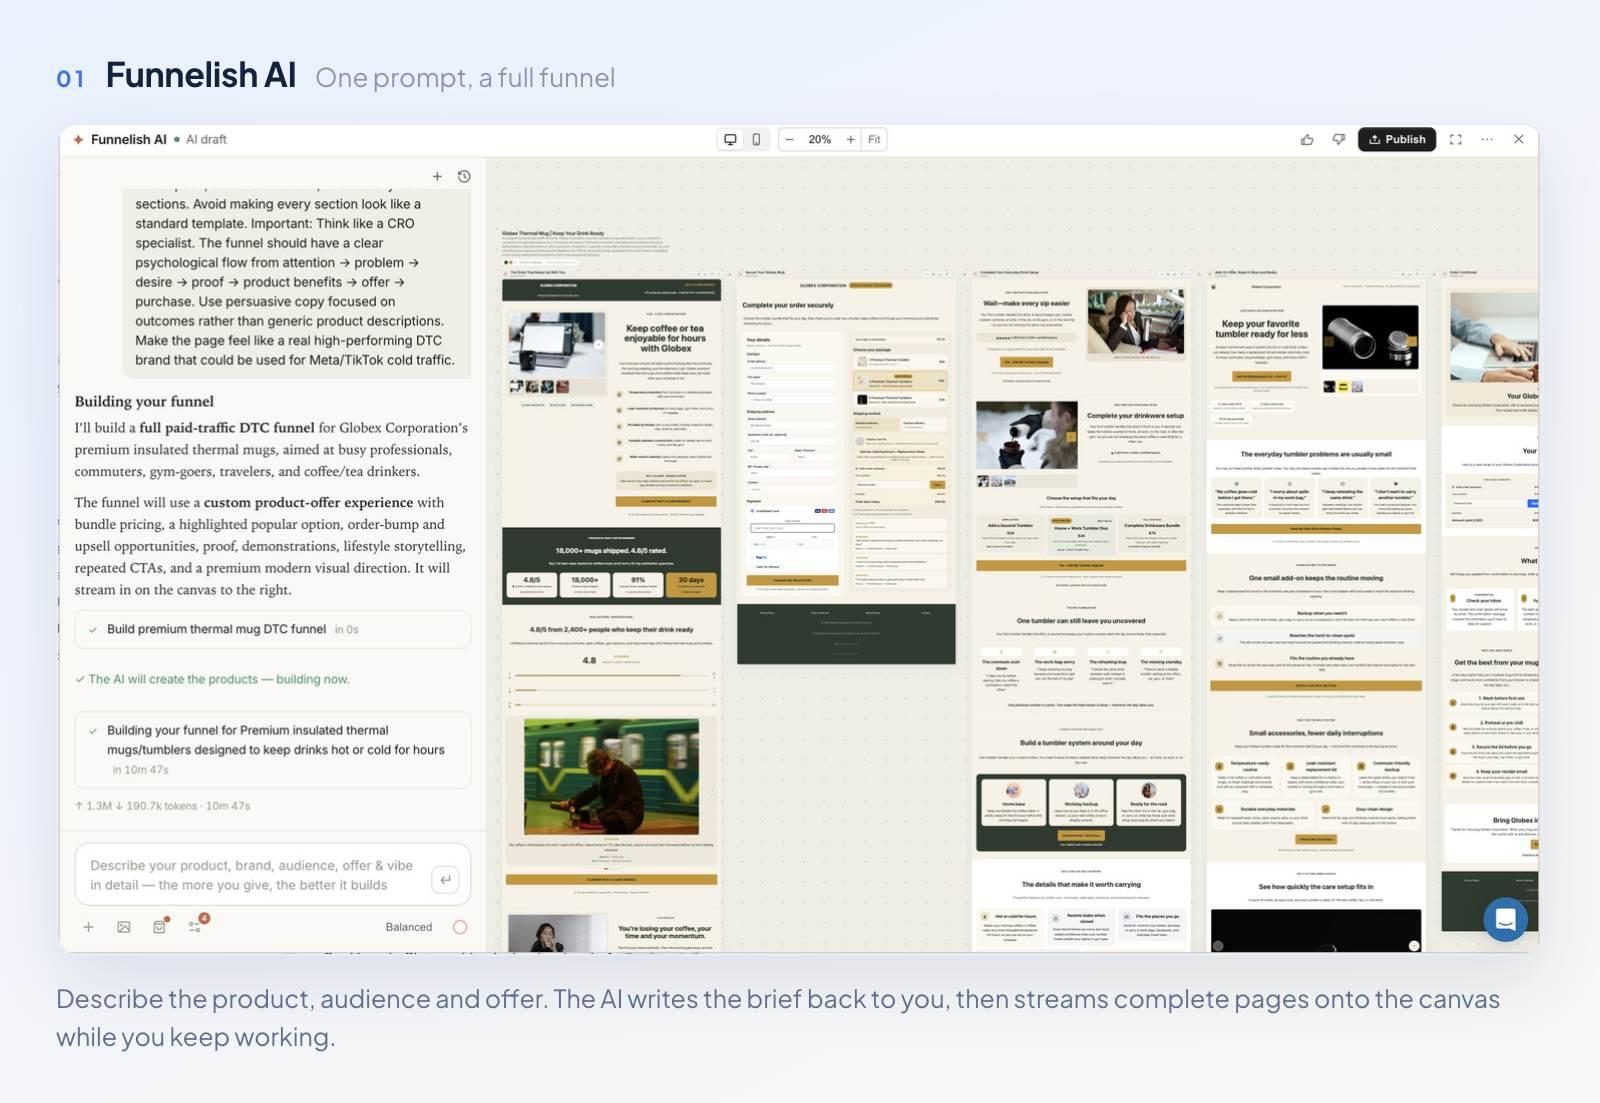This screenshot has height=1103, width=1600.
Task: Zoom out the canvas with minus button
Action: click(790, 140)
